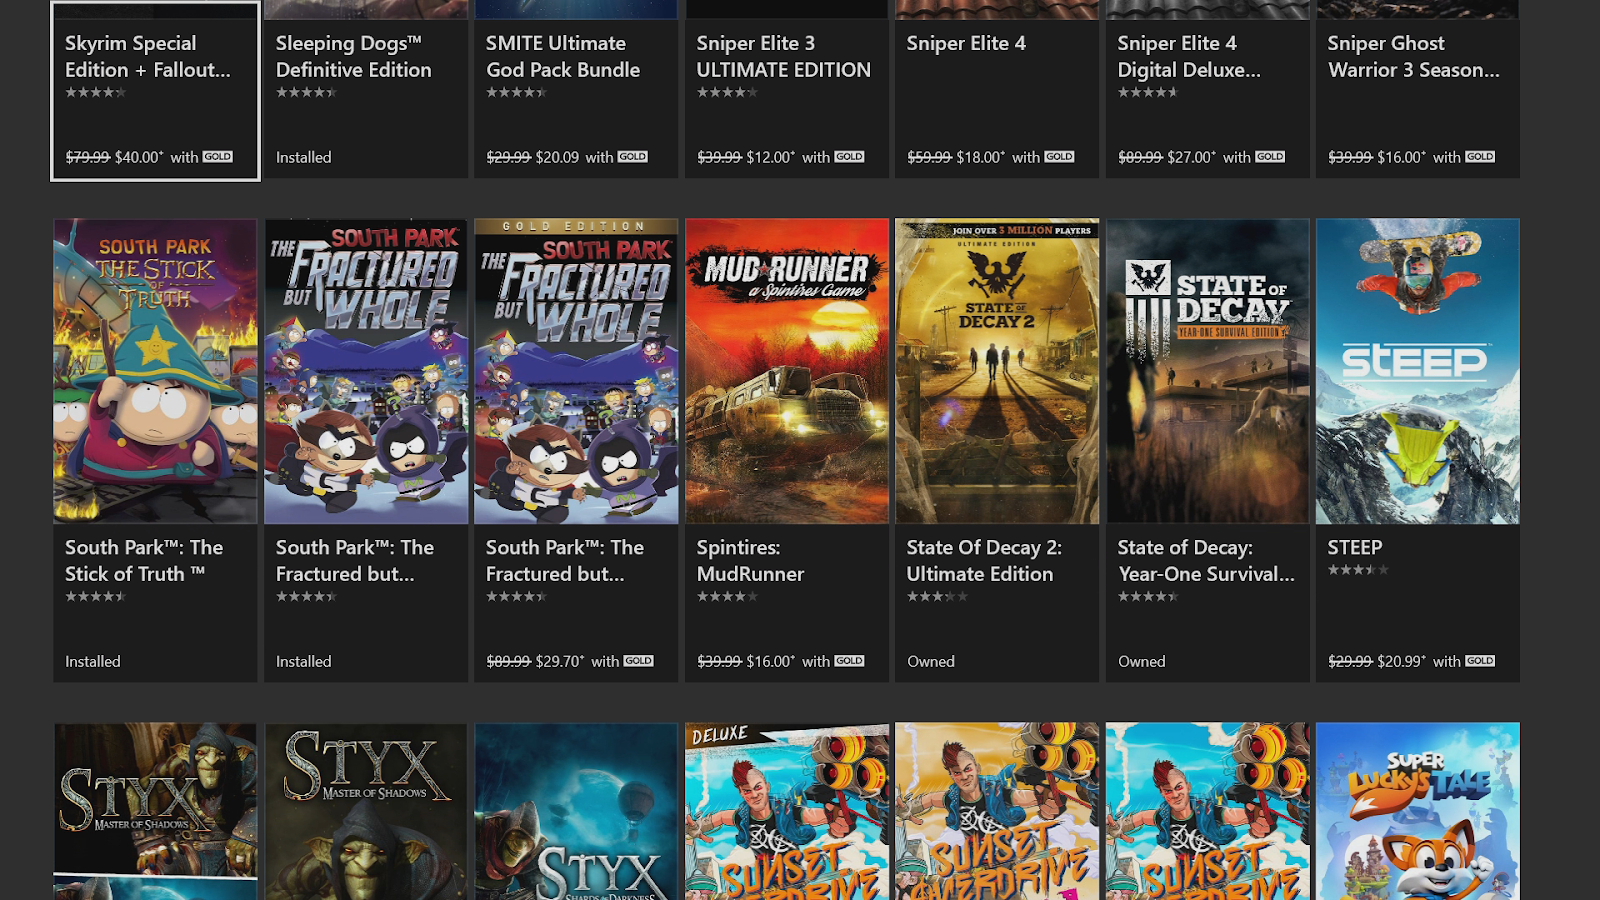
Task: Click the State Of Decay 2 star rating
Action: pos(937,597)
